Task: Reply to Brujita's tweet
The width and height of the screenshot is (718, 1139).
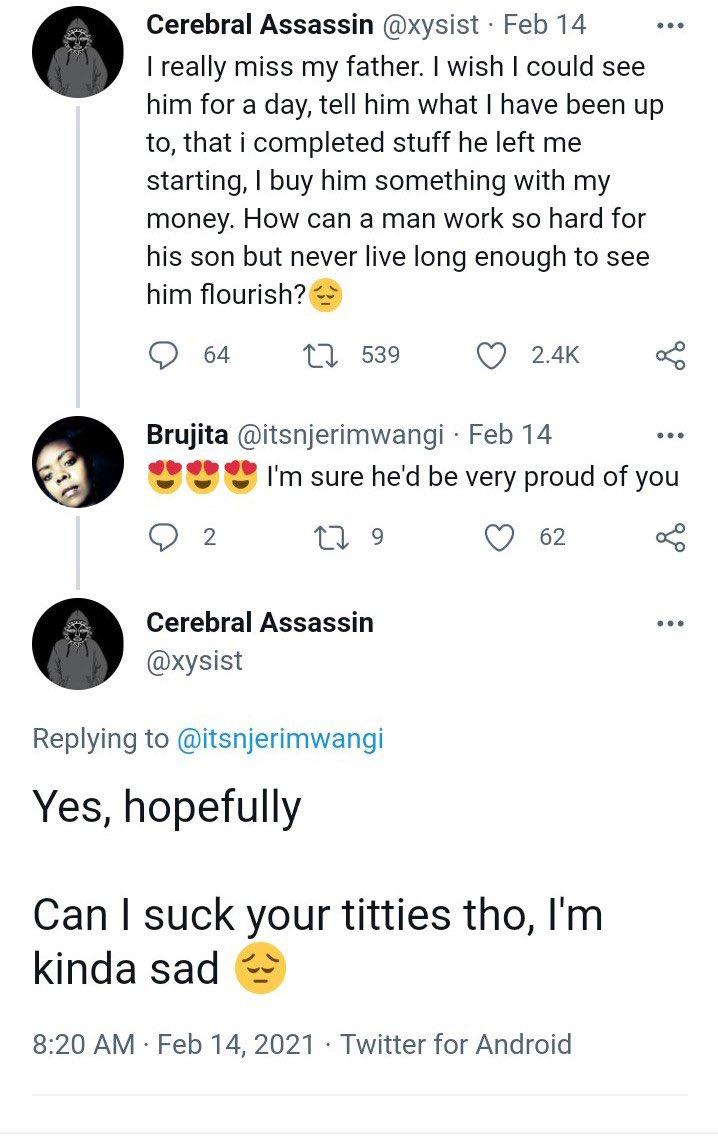Action: click(x=163, y=537)
